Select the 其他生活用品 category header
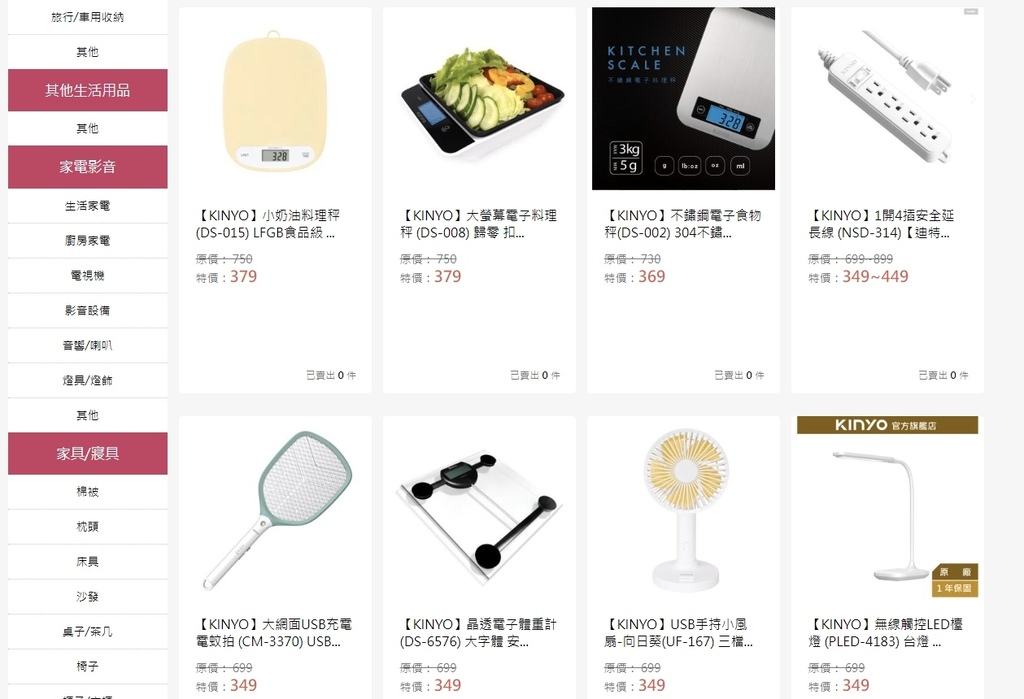The height and width of the screenshot is (699, 1024). pyautogui.click(x=88, y=90)
